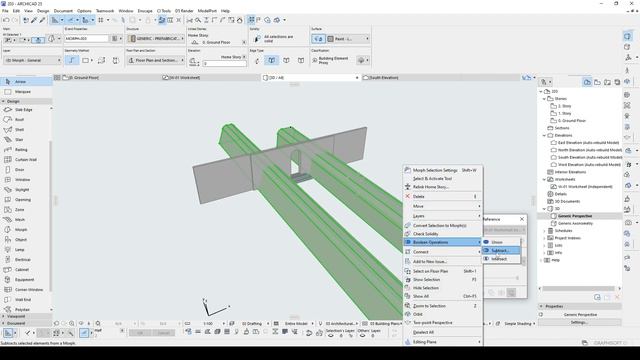The image size is (640, 360).
Task: Choose Subtract from Boolean Operations submenu
Action: (501, 250)
